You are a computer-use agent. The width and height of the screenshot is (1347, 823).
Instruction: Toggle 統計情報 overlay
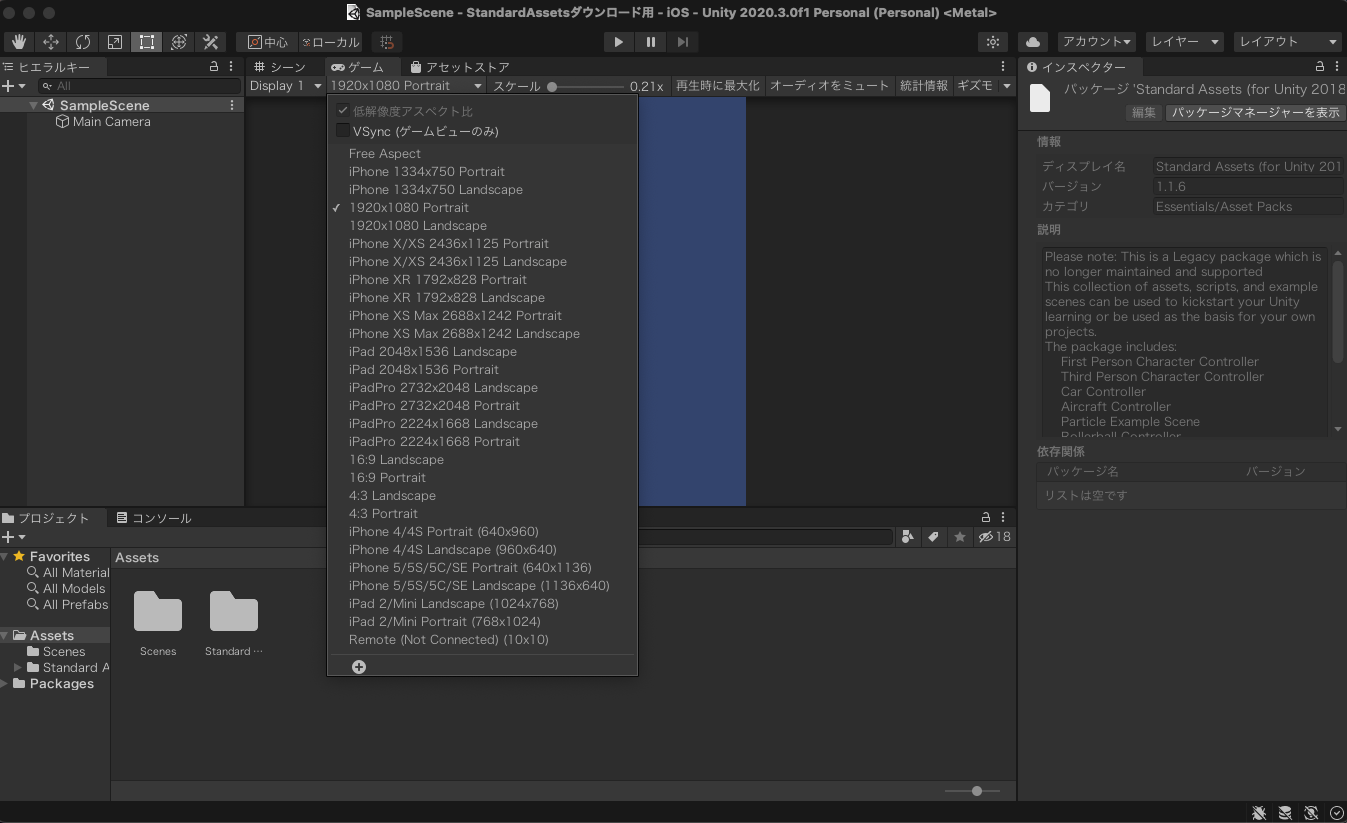point(923,86)
